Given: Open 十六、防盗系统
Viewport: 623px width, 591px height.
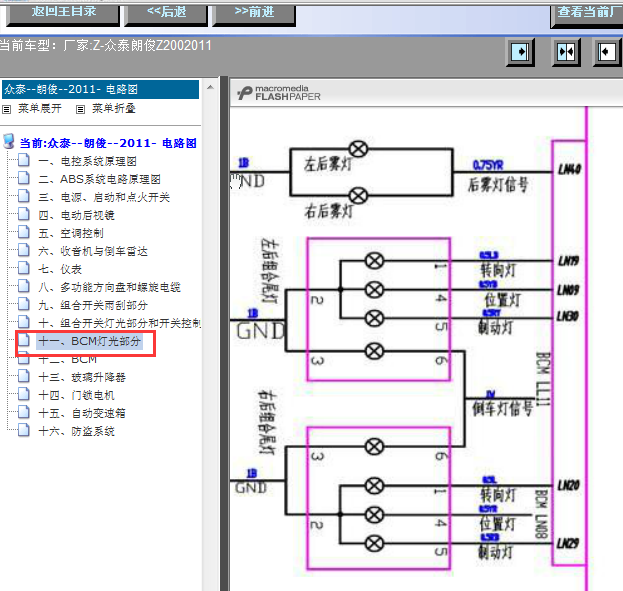Looking at the screenshot, I should pyautogui.click(x=76, y=431).
